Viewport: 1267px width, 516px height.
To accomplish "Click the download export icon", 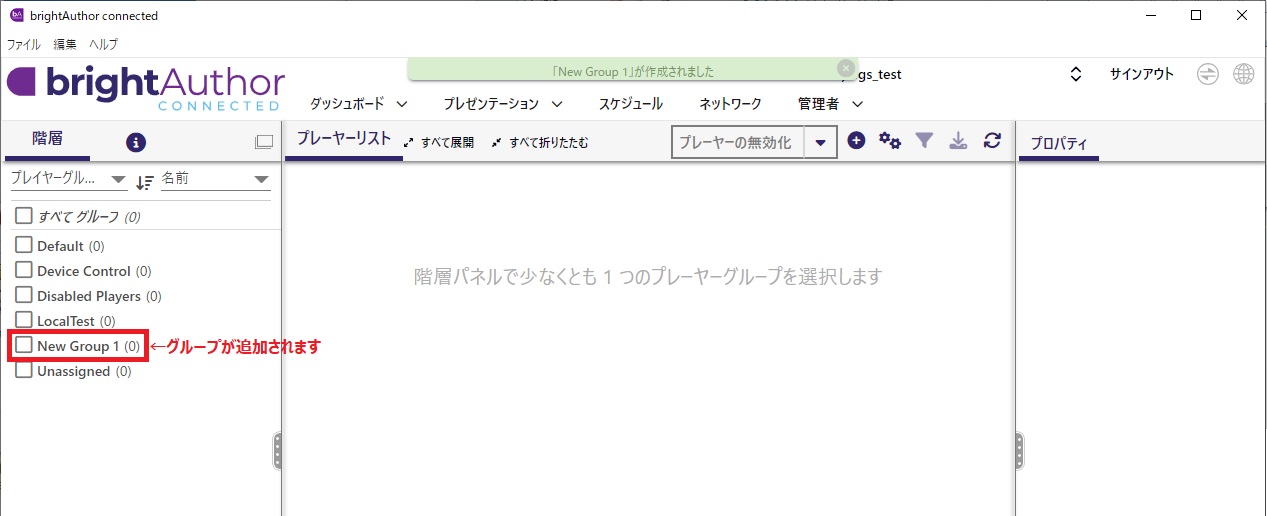I will (958, 141).
